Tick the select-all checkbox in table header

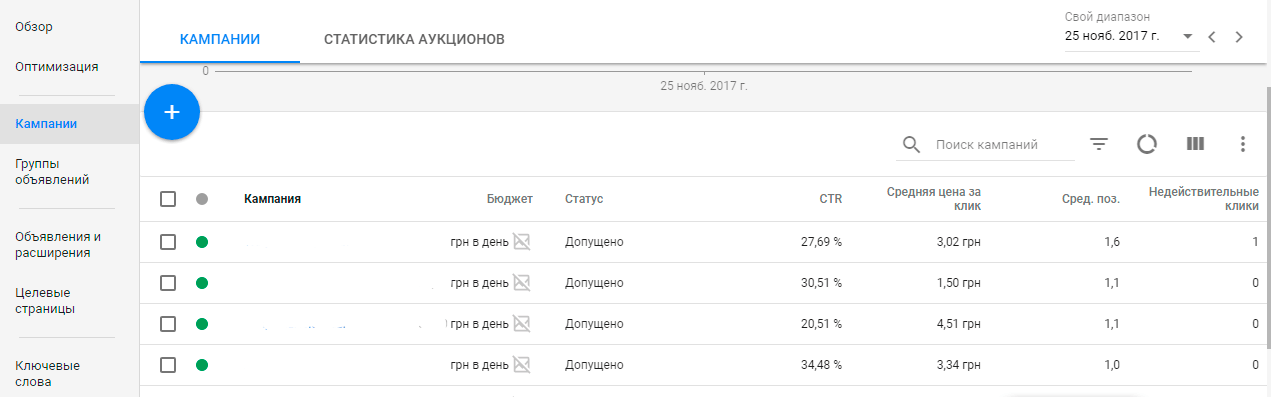click(x=168, y=199)
